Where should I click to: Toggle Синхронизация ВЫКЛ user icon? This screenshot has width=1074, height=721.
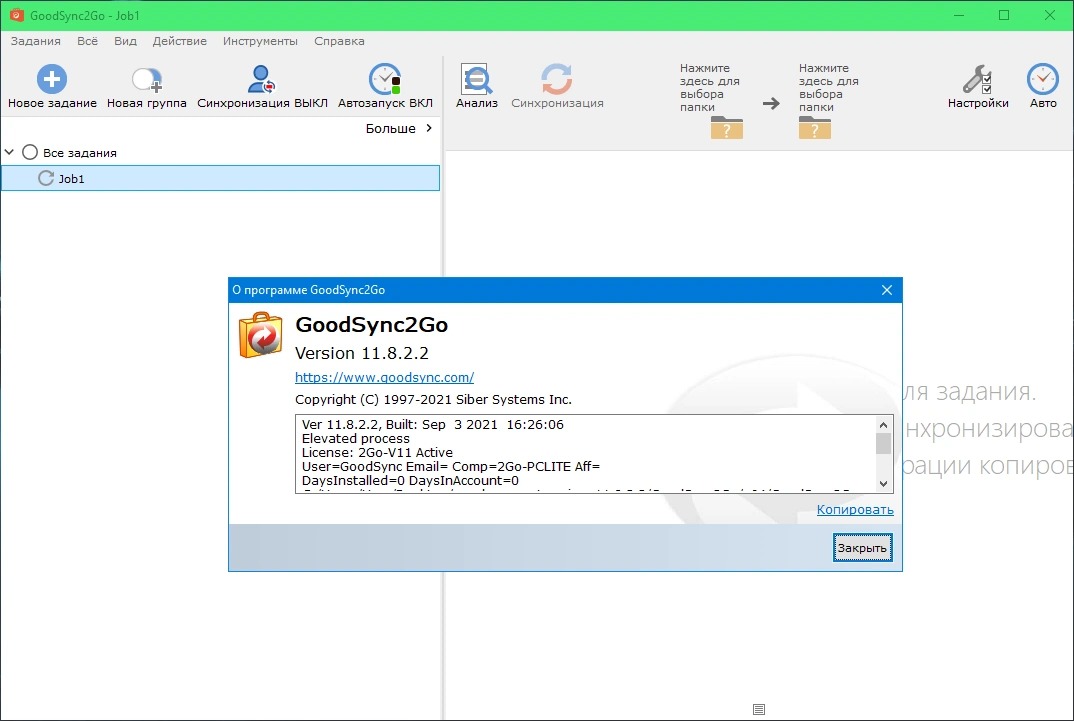[261, 79]
